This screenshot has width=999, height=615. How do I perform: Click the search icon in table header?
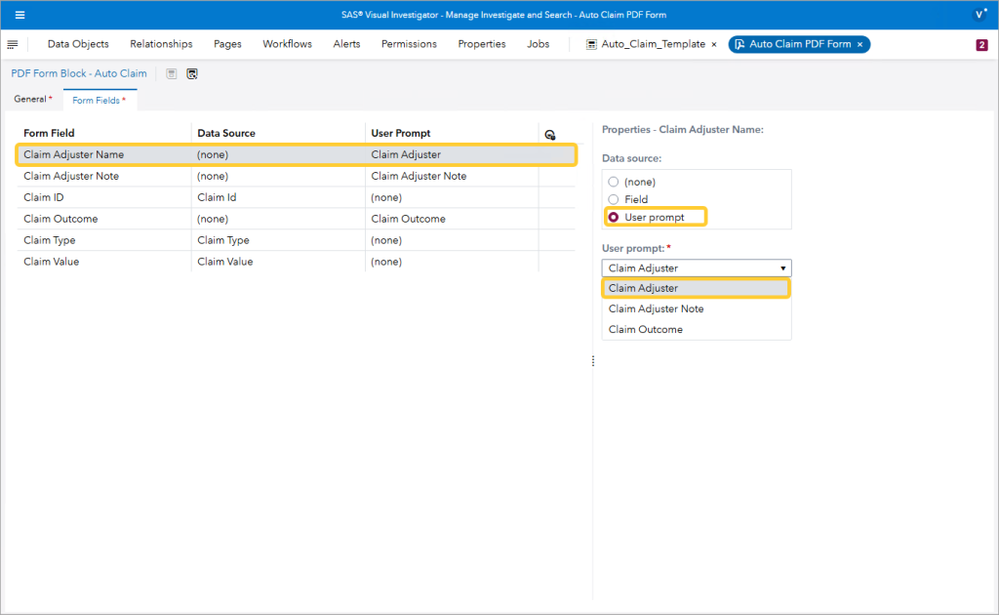(550, 134)
